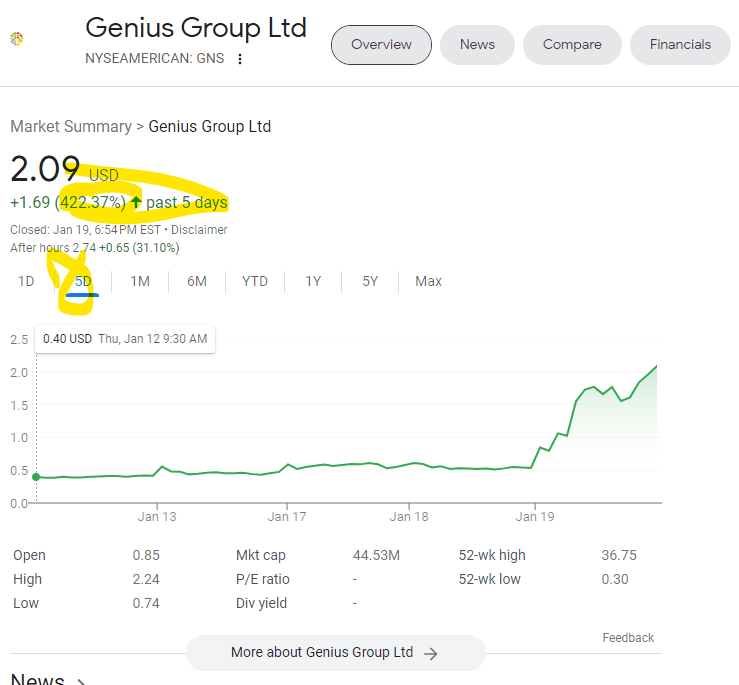Viewport: 739px width, 685px height.
Task: Switch chart to 6M range
Action: click(x=197, y=281)
